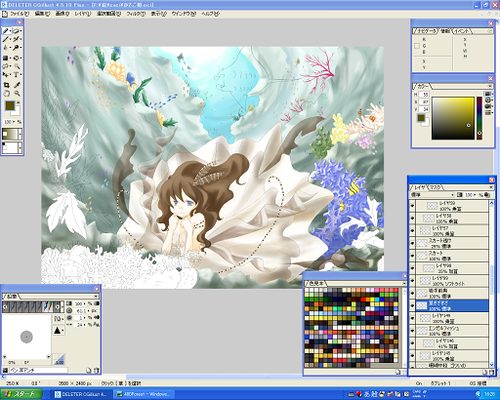Create a new layer in layer panel
Screen dimensions: 500x400
484,372
